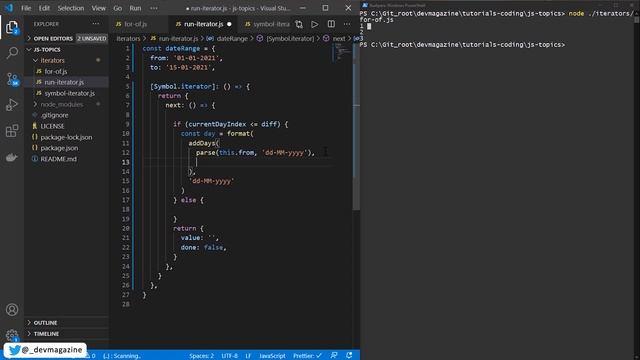Open the Source Control view

12,79
